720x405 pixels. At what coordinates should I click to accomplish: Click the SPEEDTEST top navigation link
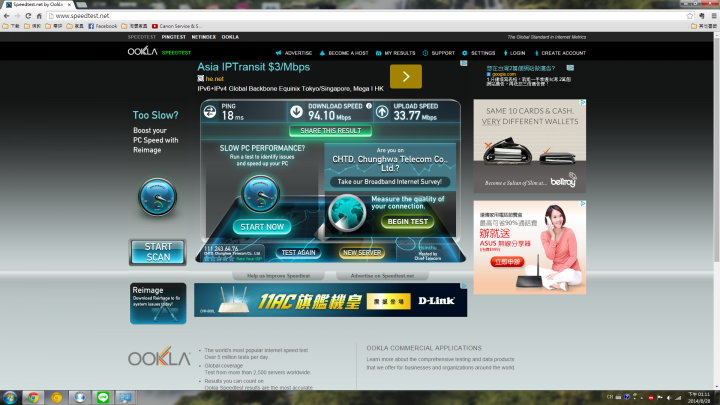tap(142, 37)
